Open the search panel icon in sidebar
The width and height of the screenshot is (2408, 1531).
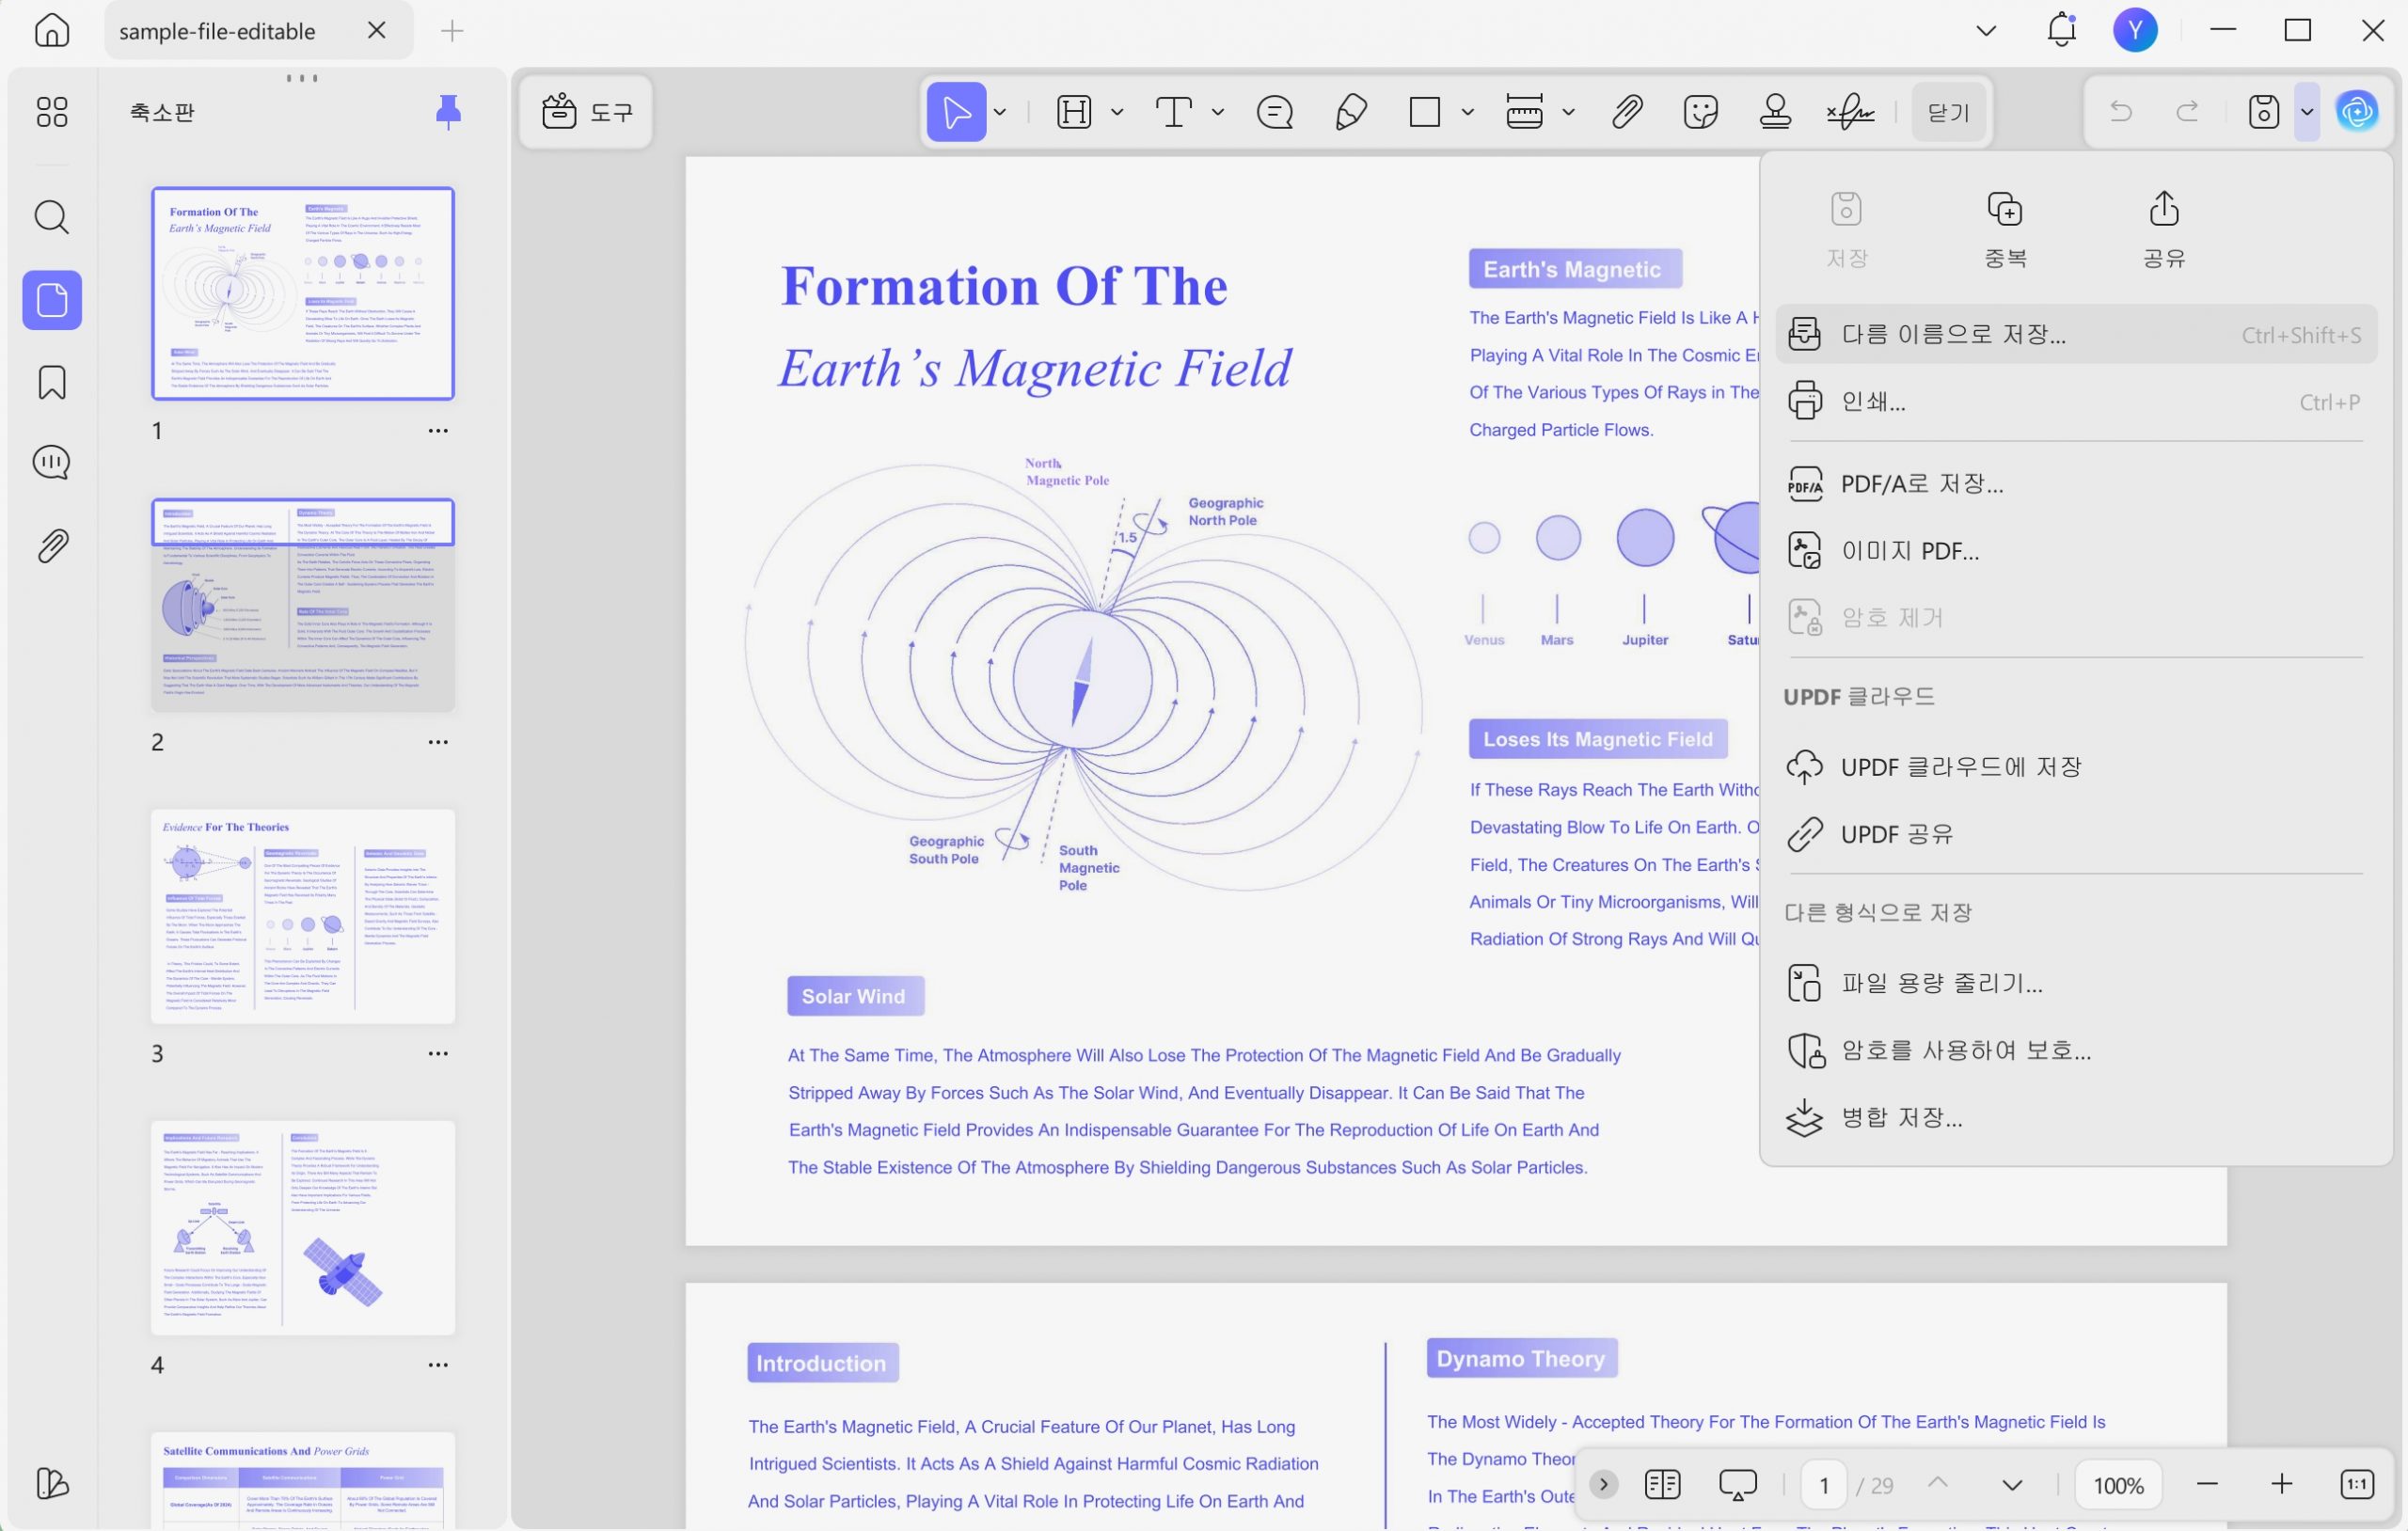point(52,216)
